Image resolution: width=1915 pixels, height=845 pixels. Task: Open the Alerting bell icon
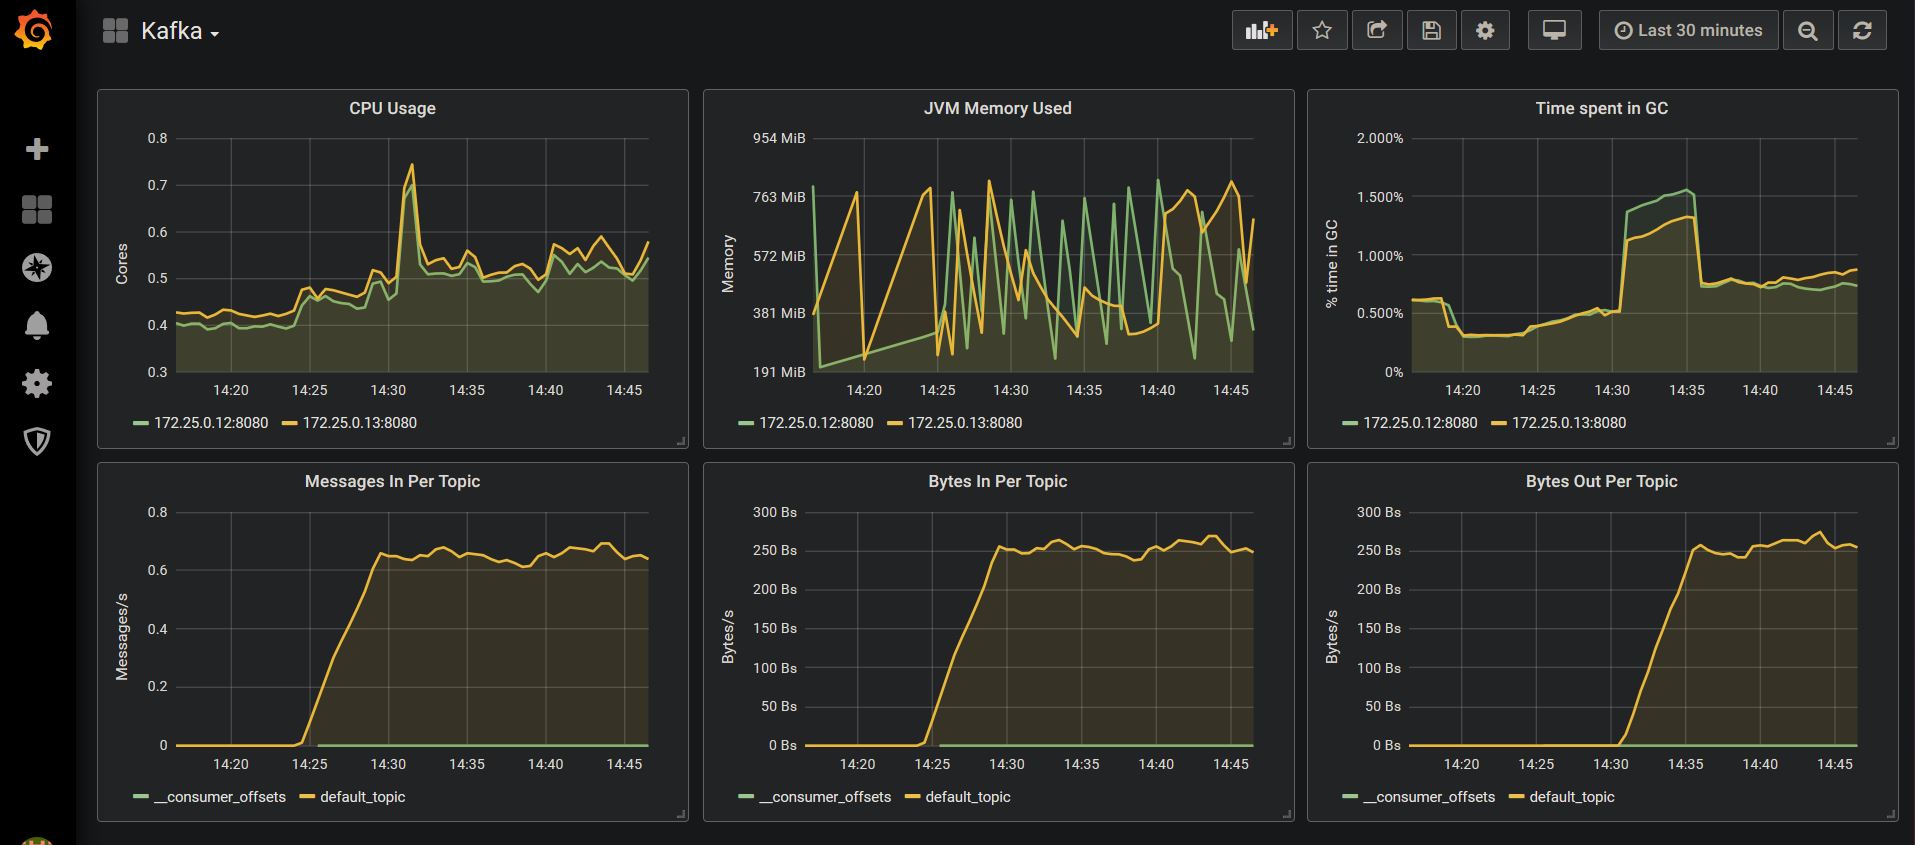[37, 325]
